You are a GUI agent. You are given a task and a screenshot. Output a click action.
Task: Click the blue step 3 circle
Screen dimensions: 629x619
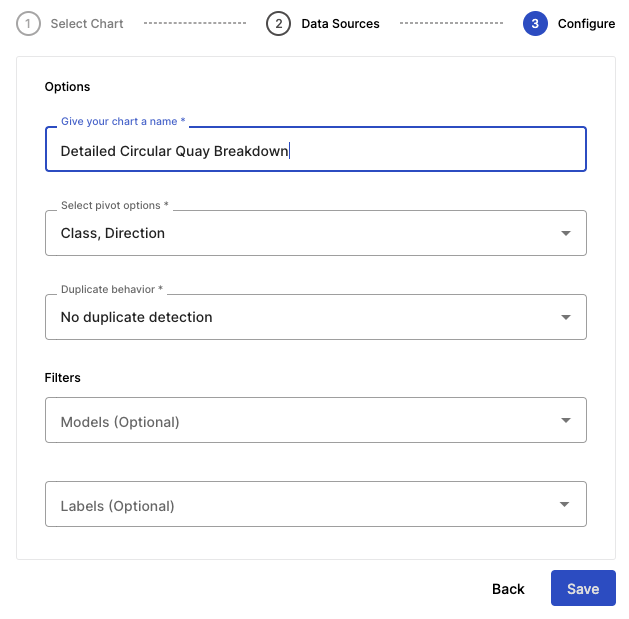point(535,23)
